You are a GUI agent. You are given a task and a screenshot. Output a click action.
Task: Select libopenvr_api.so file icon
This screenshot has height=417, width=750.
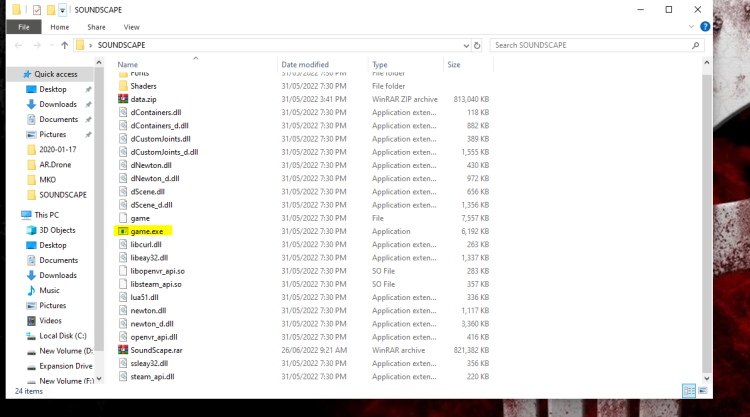(x=123, y=271)
